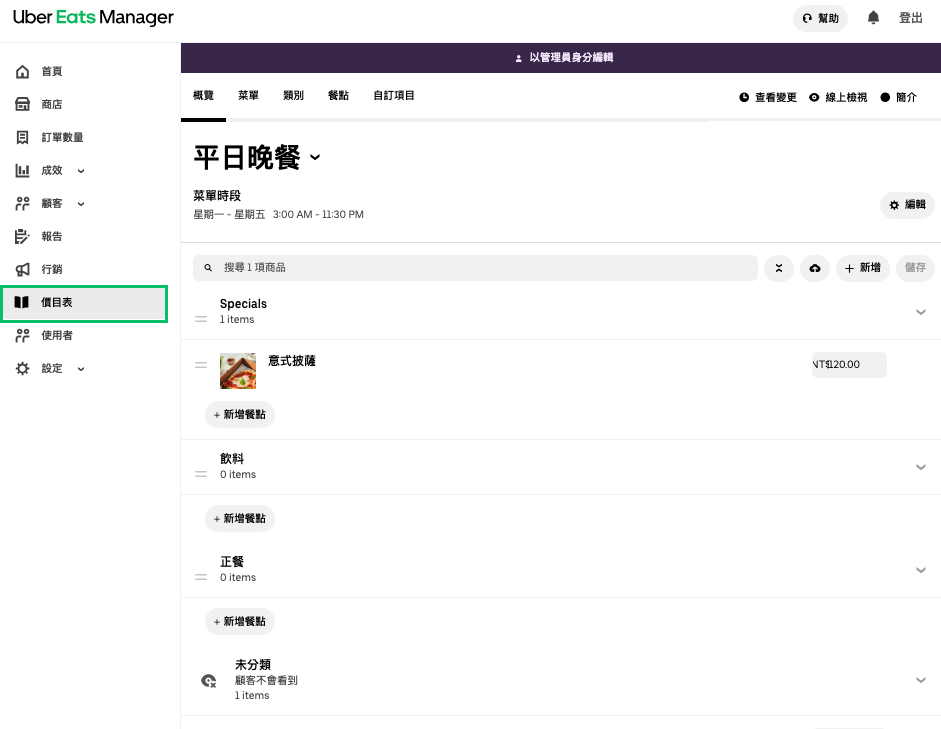Open 行銷 marketing in the sidebar
The width and height of the screenshot is (941, 729).
[52, 270]
